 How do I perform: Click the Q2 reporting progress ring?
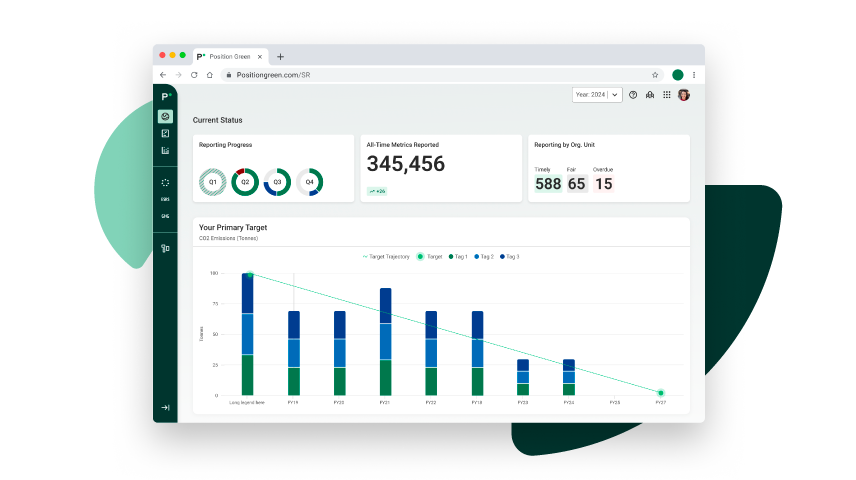(245, 182)
